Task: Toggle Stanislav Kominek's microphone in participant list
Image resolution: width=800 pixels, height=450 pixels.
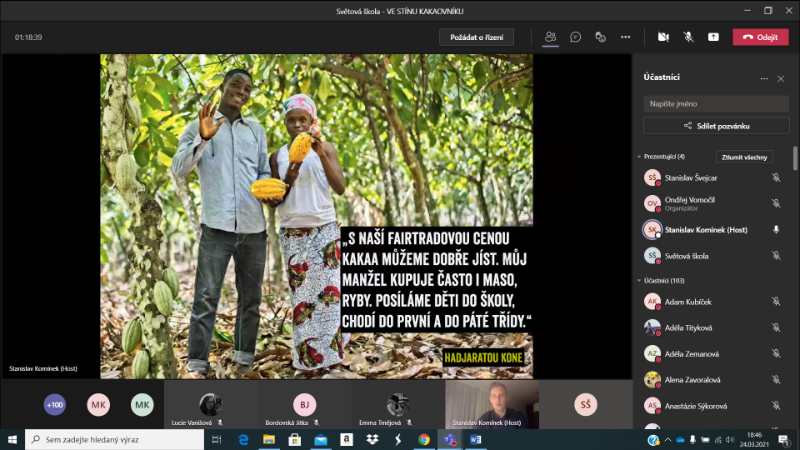Action: 776,229
